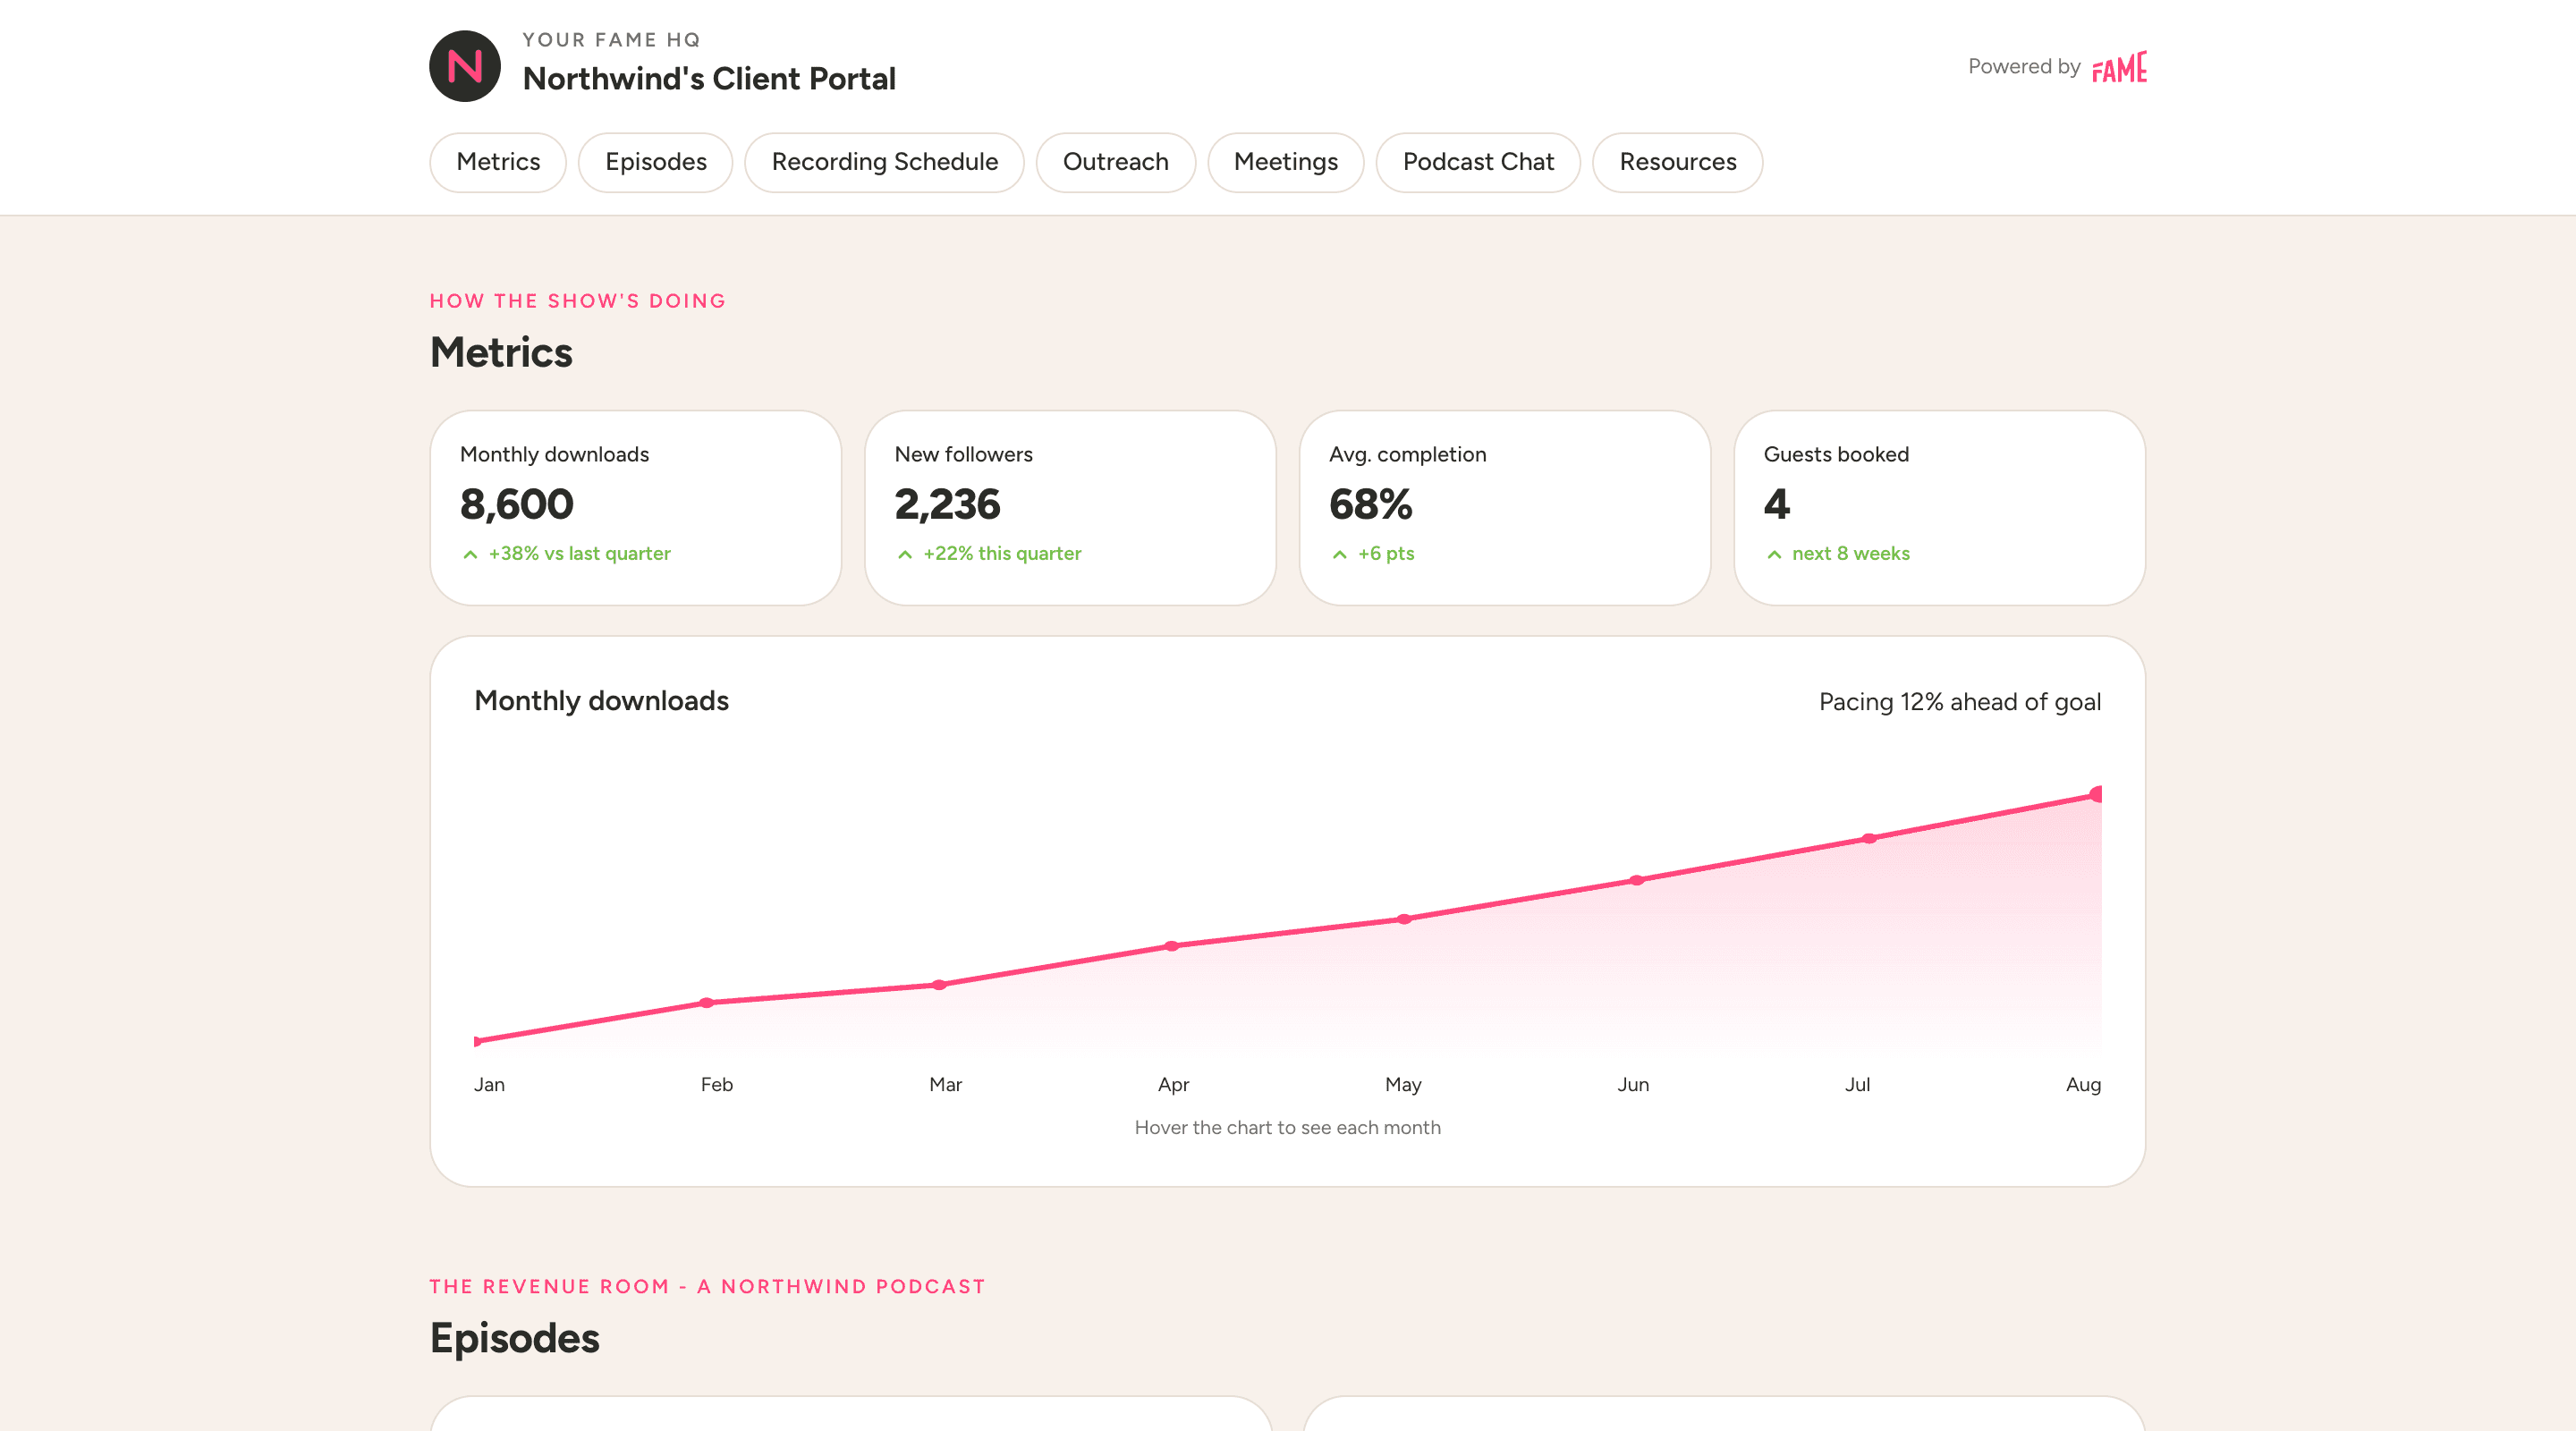Viewport: 2576px width, 1431px height.
Task: Click the '+22% this quarter' text
Action: (x=1002, y=554)
